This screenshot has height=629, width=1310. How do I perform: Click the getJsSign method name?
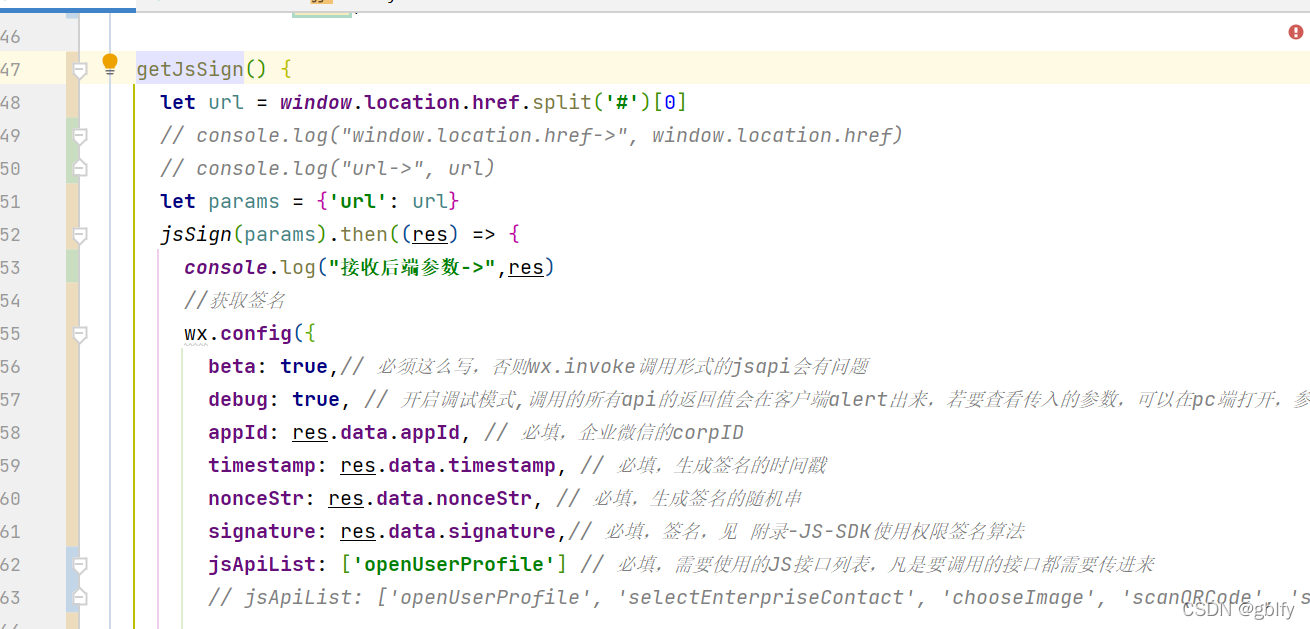pos(190,70)
